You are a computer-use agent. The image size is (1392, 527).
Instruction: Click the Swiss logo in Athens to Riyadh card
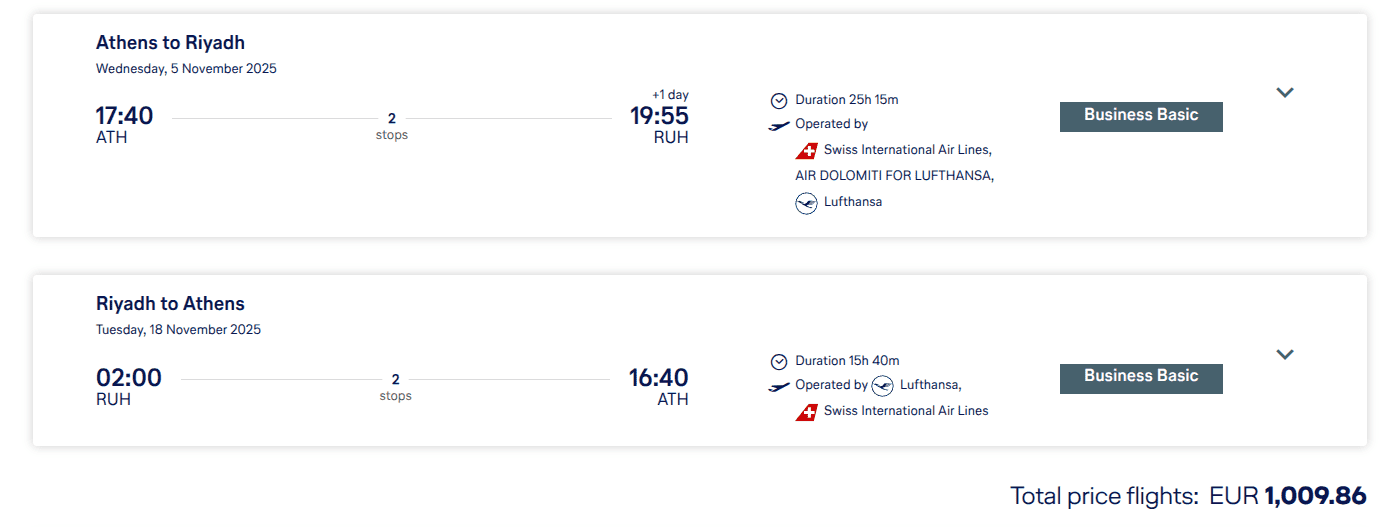pos(806,151)
